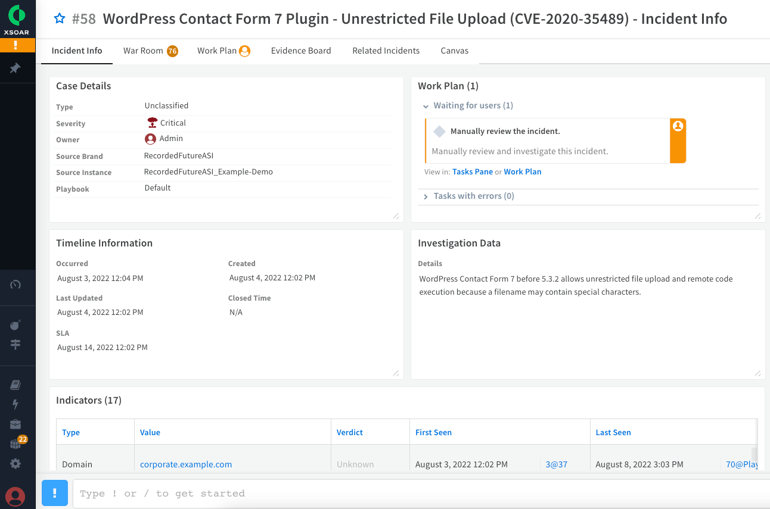The image size is (770, 509).
Task: Collapse the Waiting for users section
Action: (x=425, y=106)
